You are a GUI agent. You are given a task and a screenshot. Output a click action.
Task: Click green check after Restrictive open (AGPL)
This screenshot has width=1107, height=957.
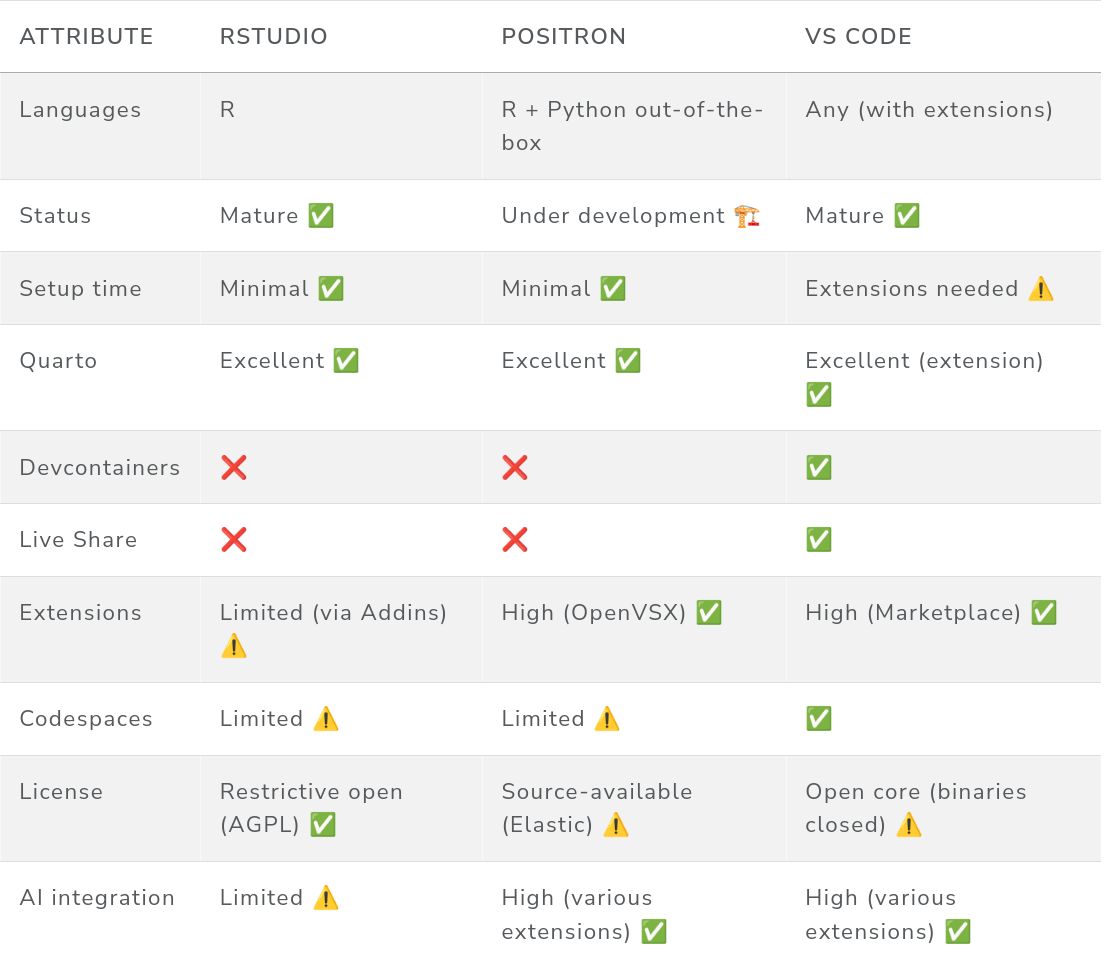pyautogui.click(x=323, y=825)
